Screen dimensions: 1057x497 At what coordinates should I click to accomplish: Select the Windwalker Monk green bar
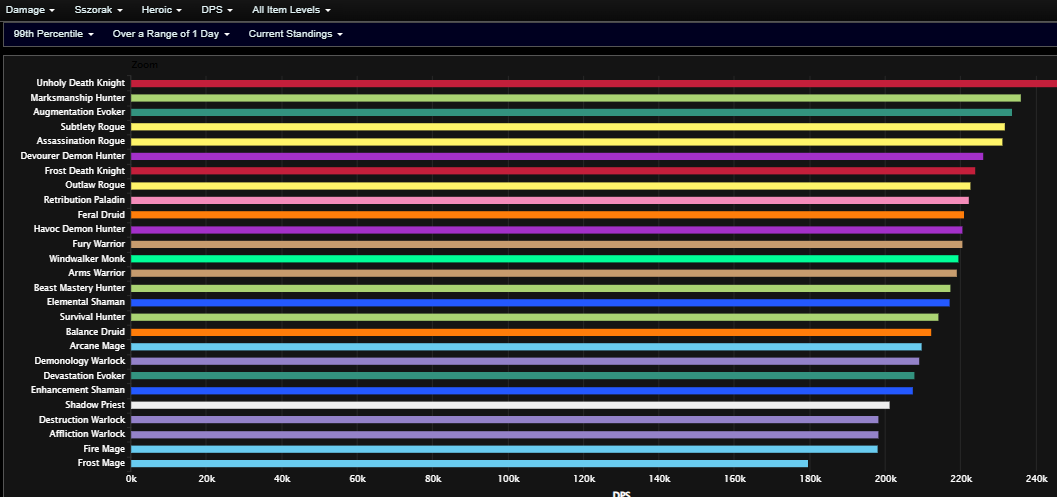point(545,259)
